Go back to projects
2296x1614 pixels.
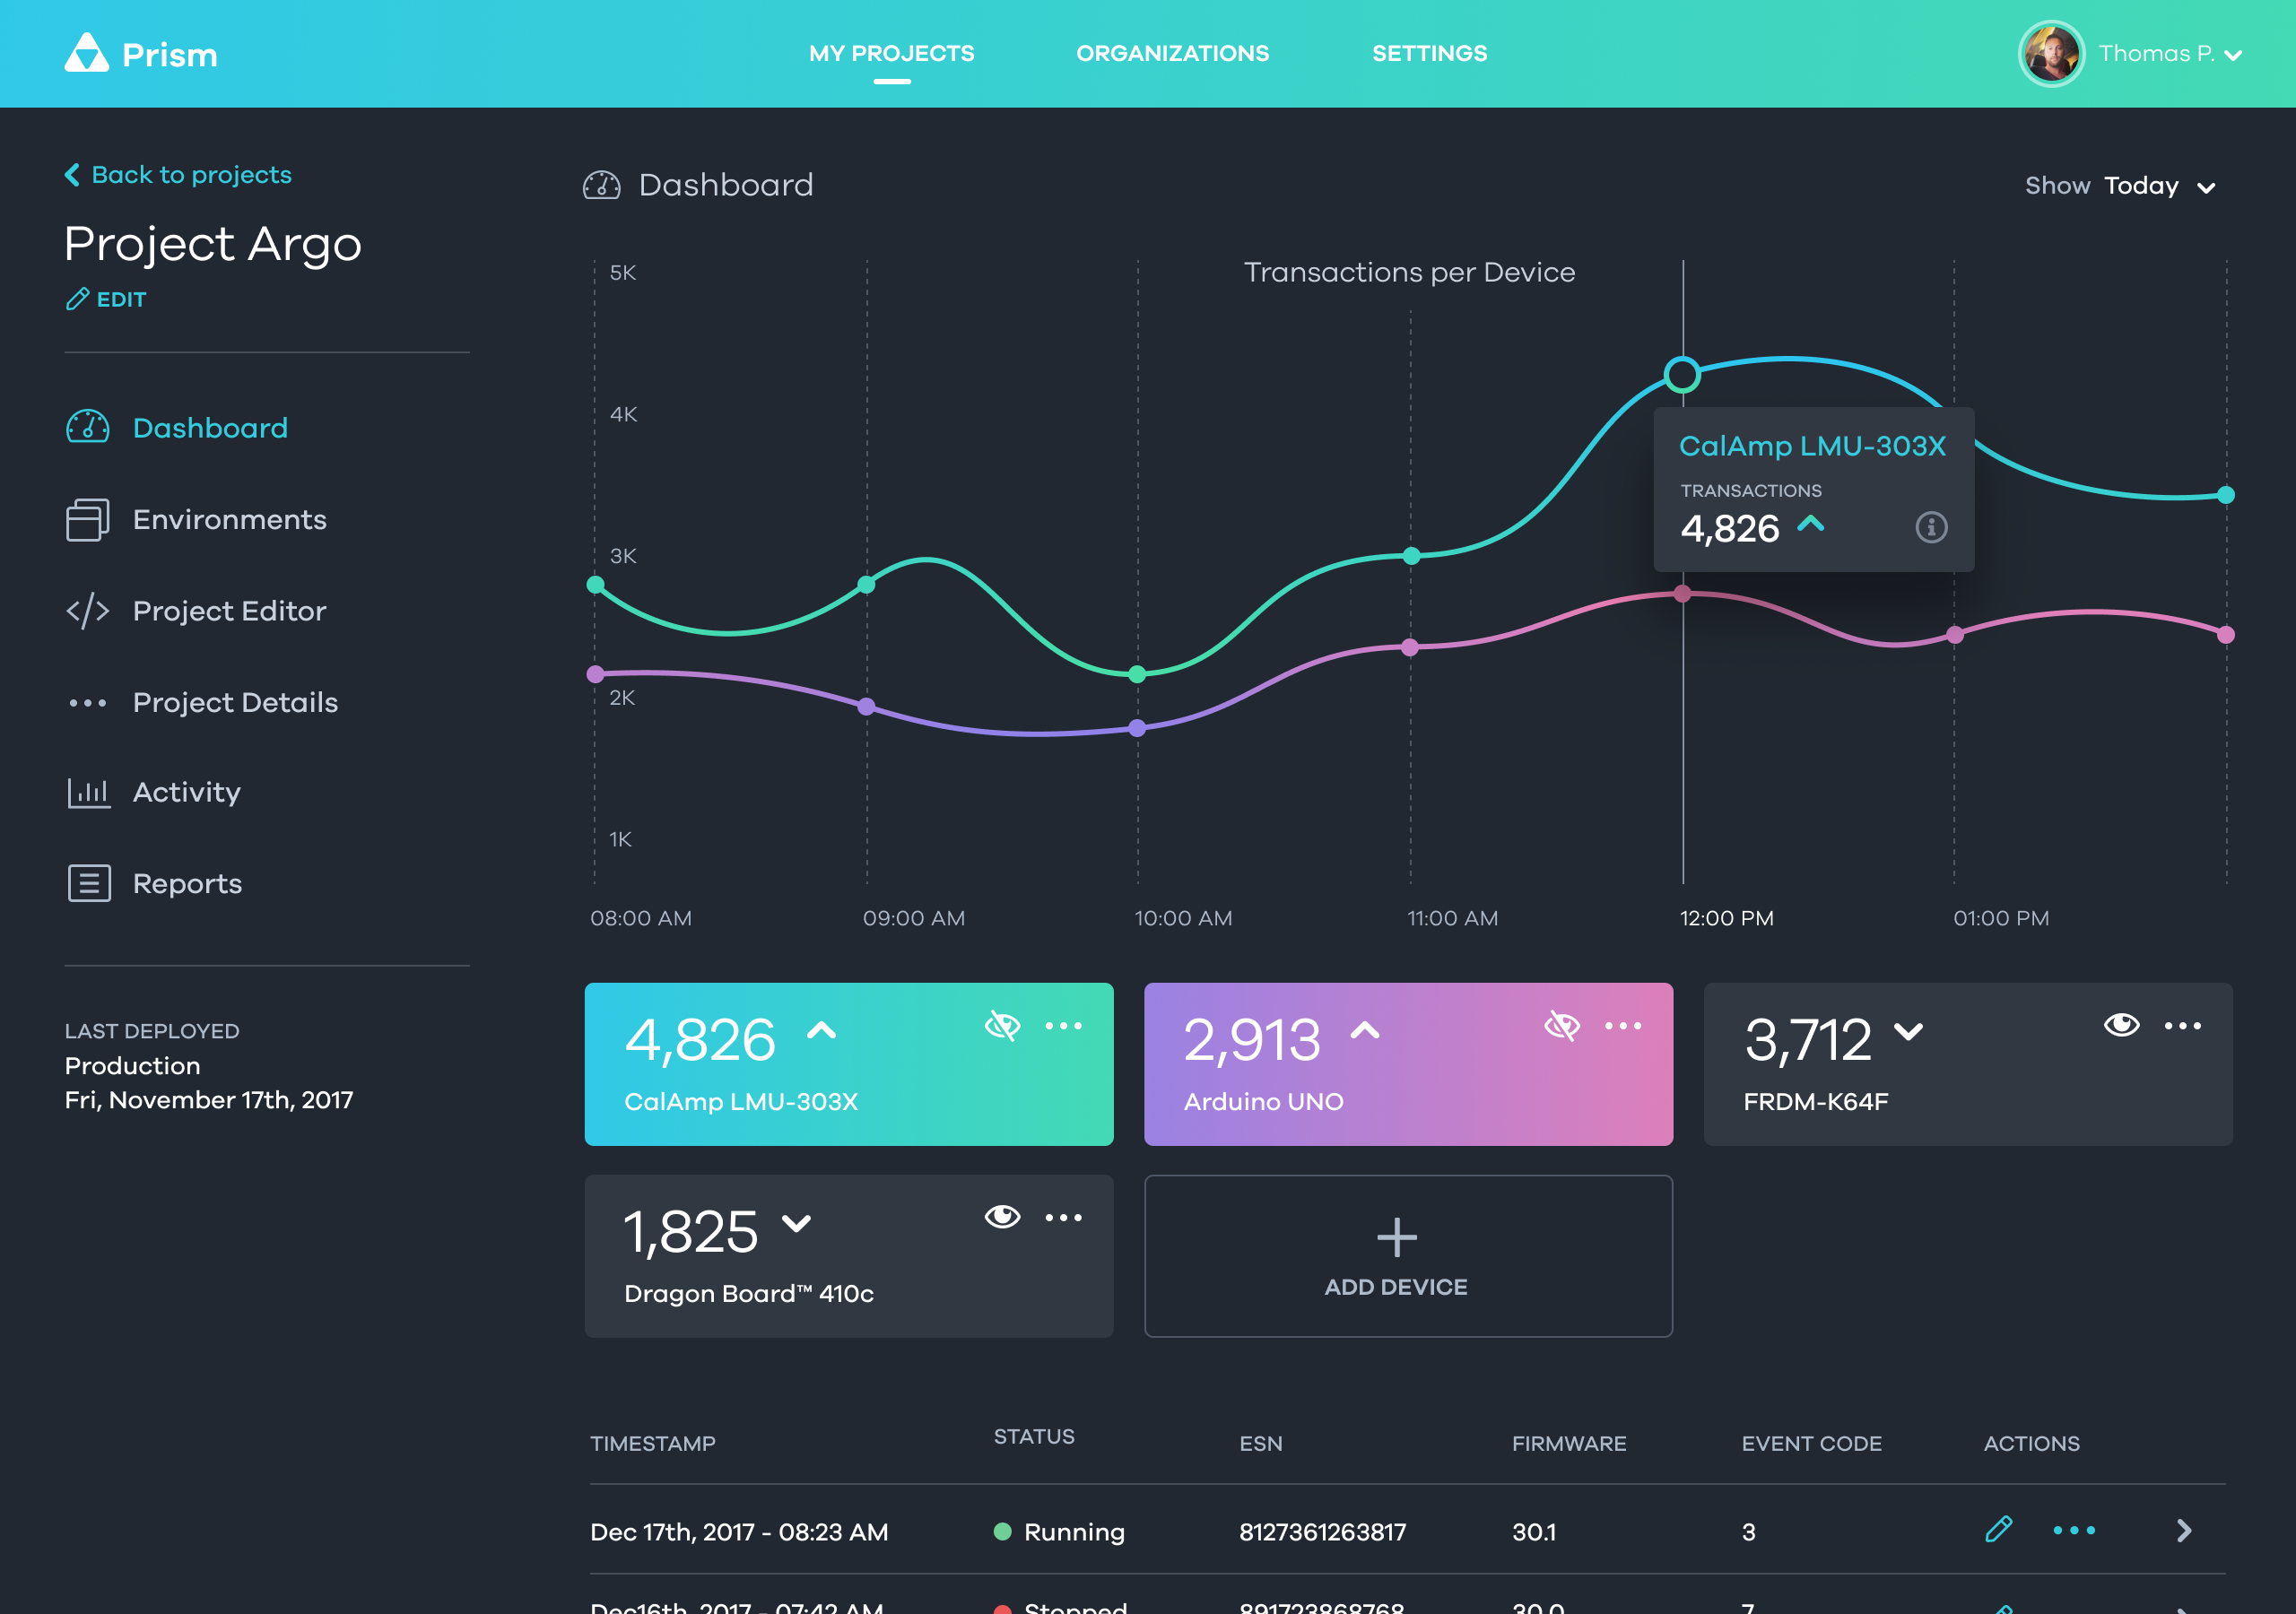point(178,175)
